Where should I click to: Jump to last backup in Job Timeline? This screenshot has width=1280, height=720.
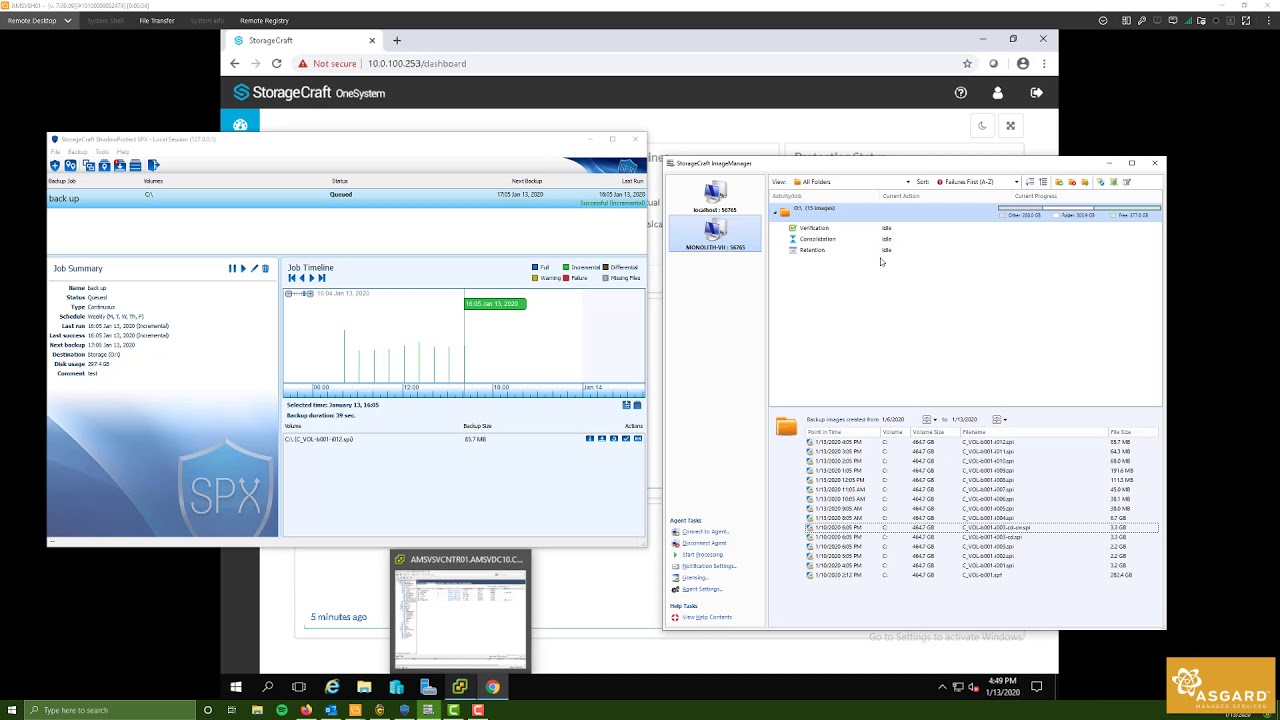(x=322, y=278)
